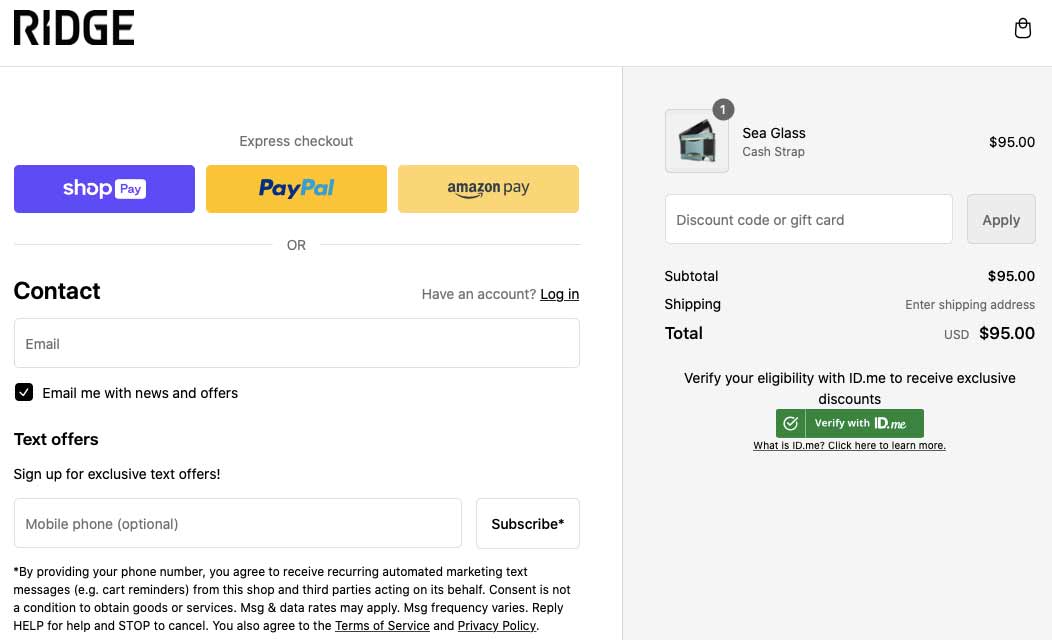Click the Enter shipping address text
This screenshot has height=640, width=1052.
pos(969,305)
